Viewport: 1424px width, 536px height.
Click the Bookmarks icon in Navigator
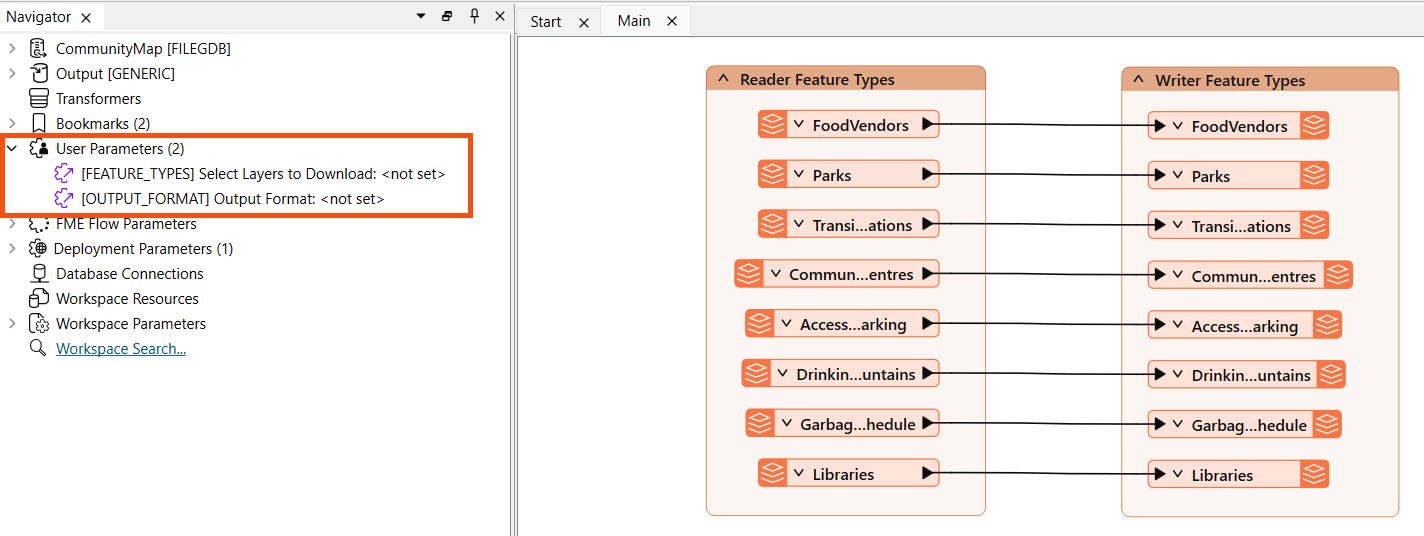39,124
